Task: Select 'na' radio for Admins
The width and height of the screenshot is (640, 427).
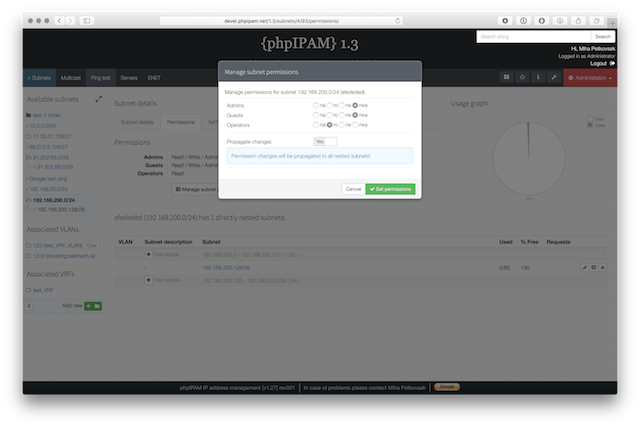Action: point(316,105)
